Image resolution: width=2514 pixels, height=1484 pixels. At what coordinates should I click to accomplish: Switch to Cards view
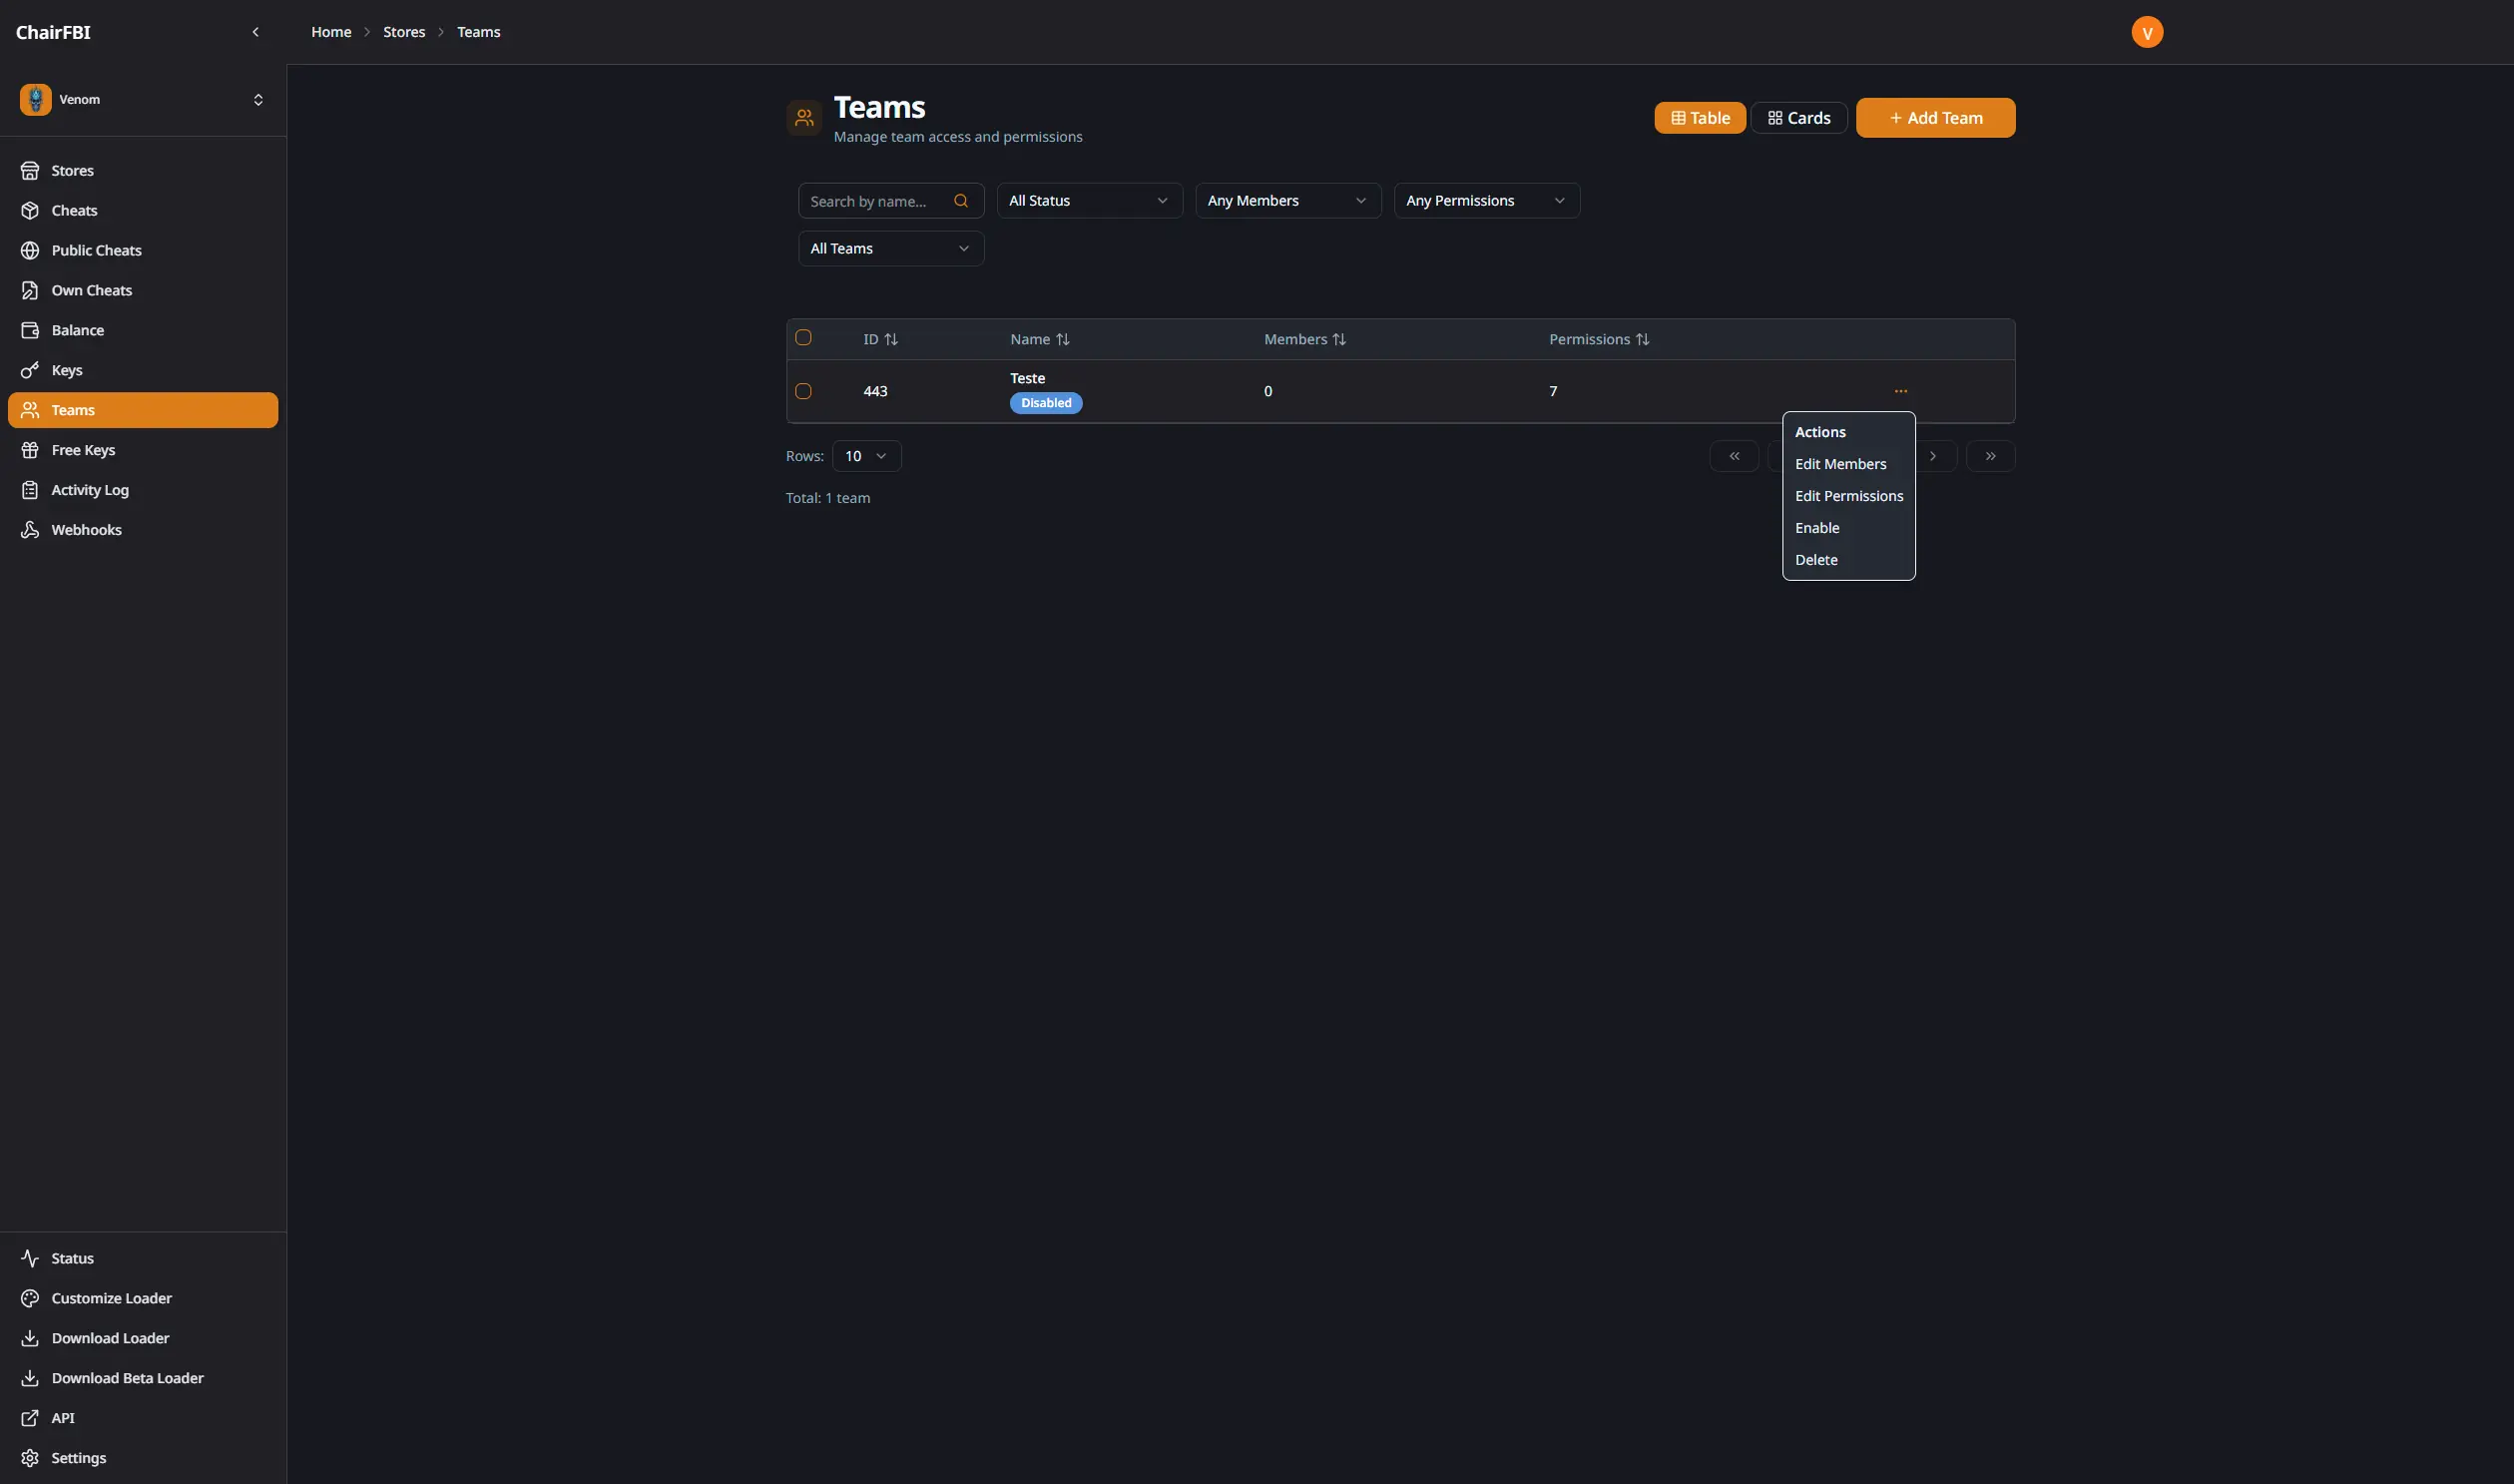click(1798, 117)
